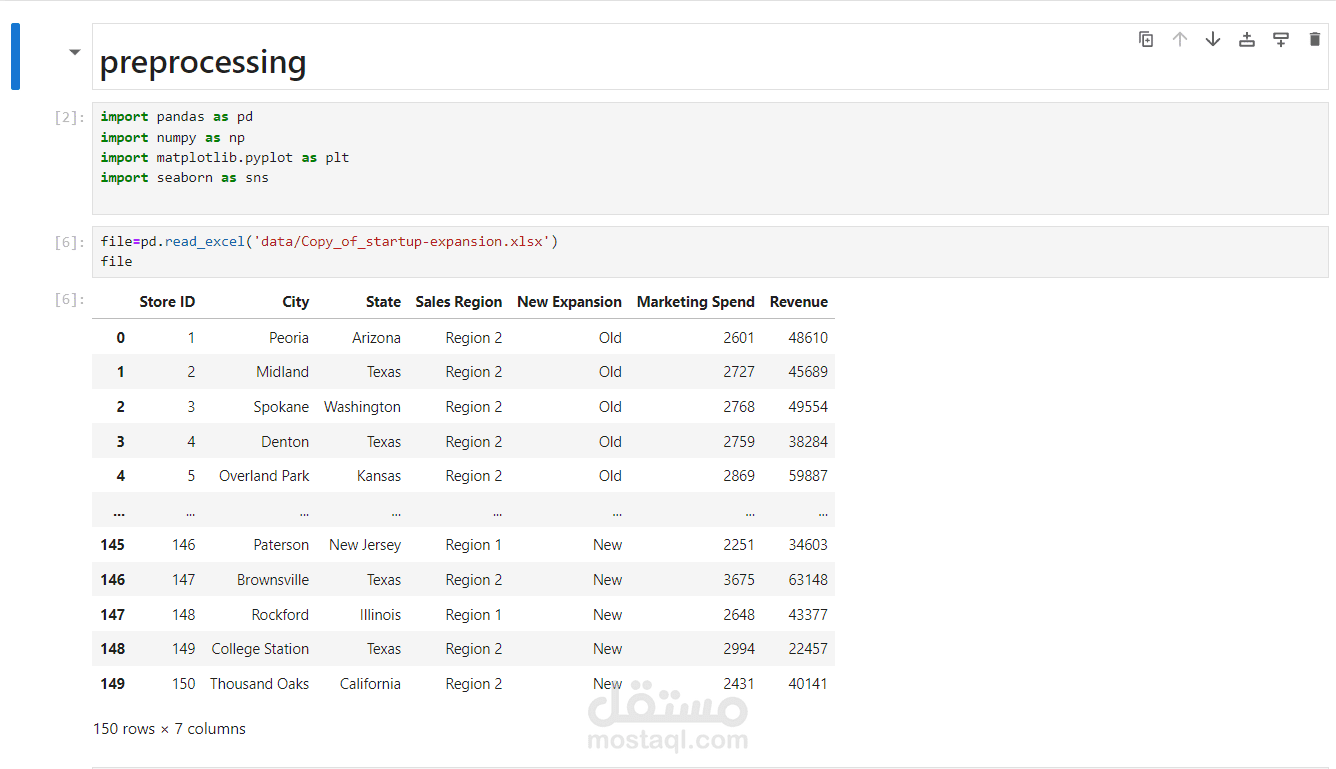1336x769 pixels.
Task: Select the Overland Park table cell
Action: click(264, 476)
